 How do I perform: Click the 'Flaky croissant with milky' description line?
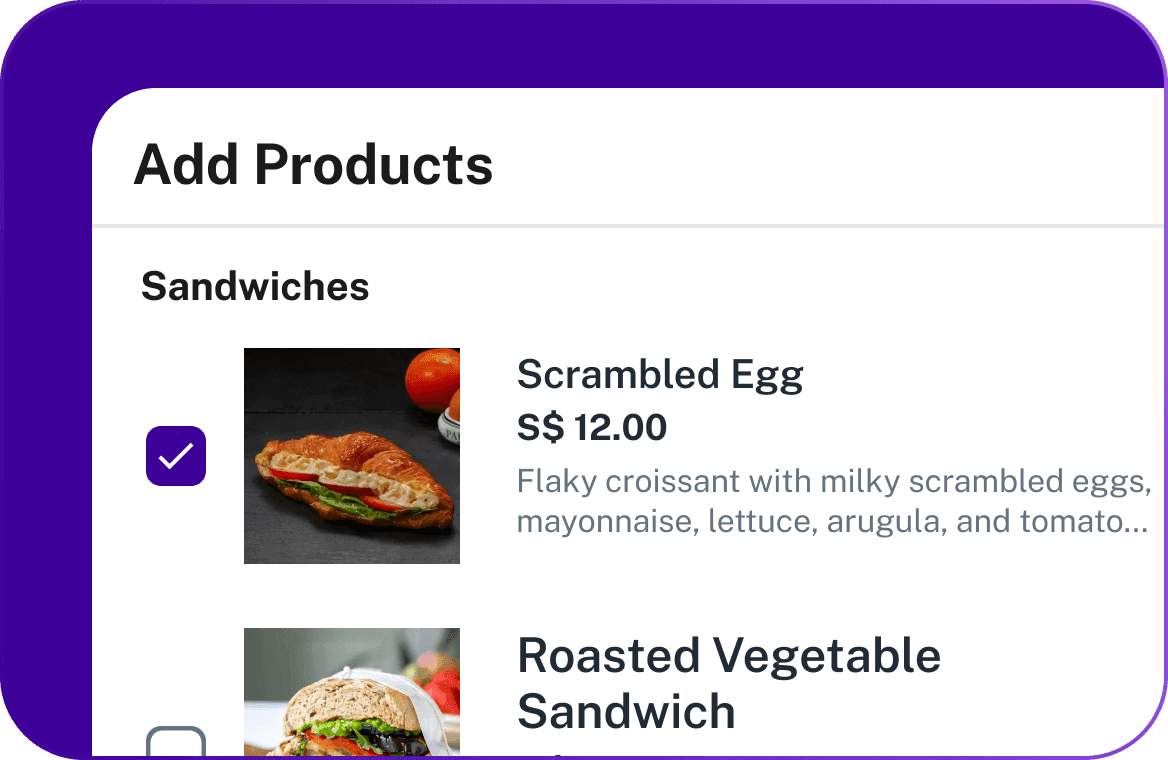coord(830,482)
